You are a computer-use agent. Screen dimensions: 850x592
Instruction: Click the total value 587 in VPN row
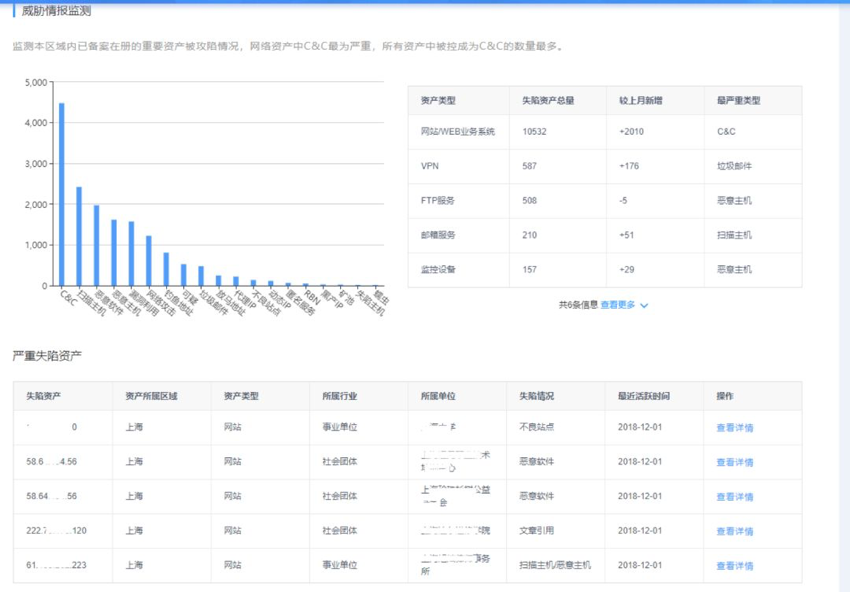pyautogui.click(x=529, y=166)
